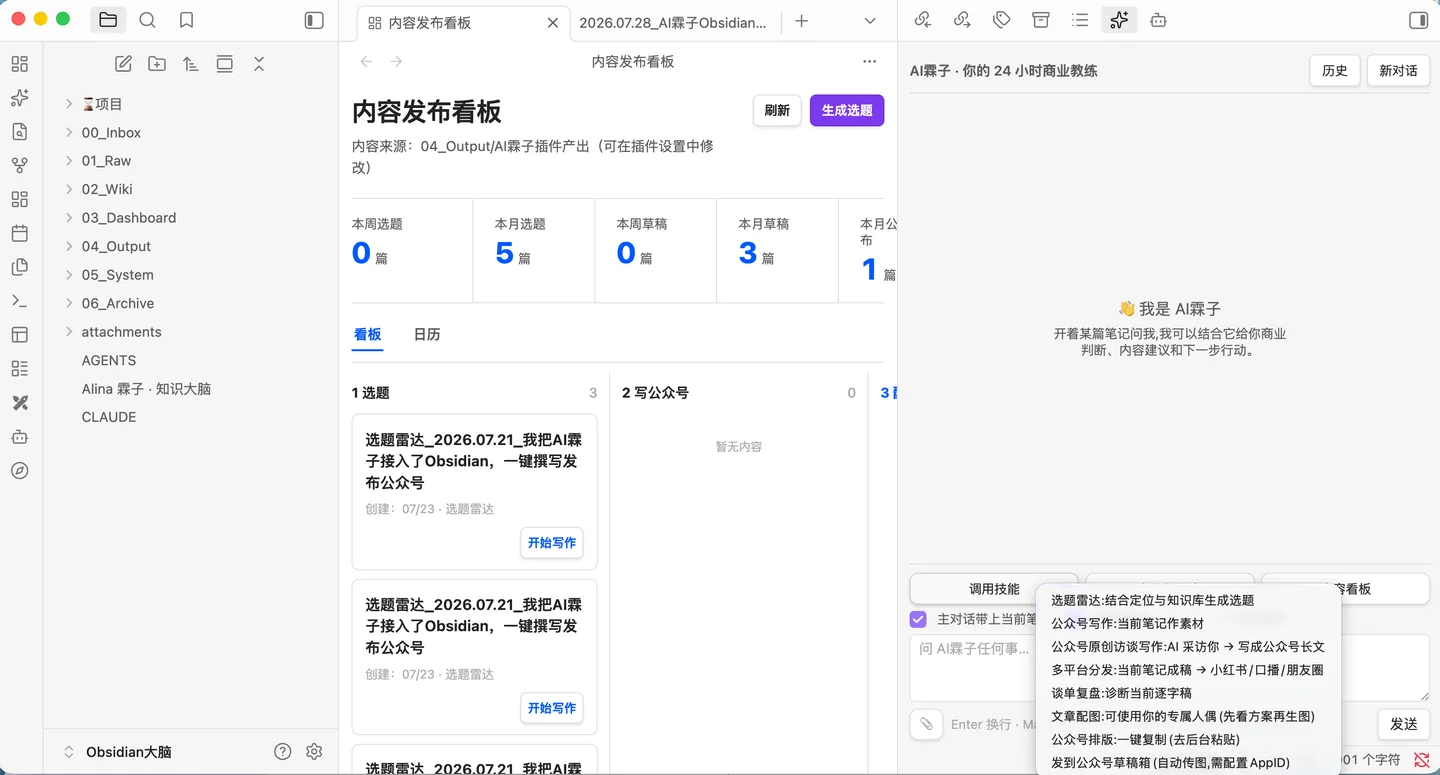Choose 多平台分发 skill from the menu

[1188, 670]
